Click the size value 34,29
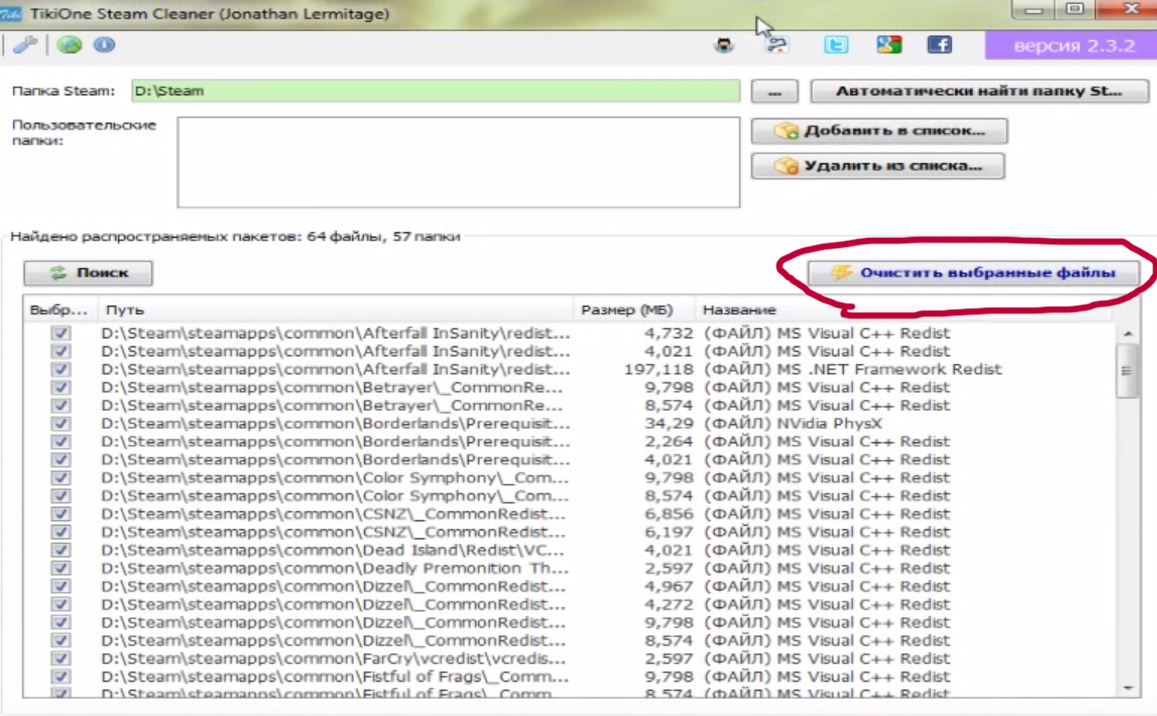The image size is (1157, 716). tap(669, 424)
